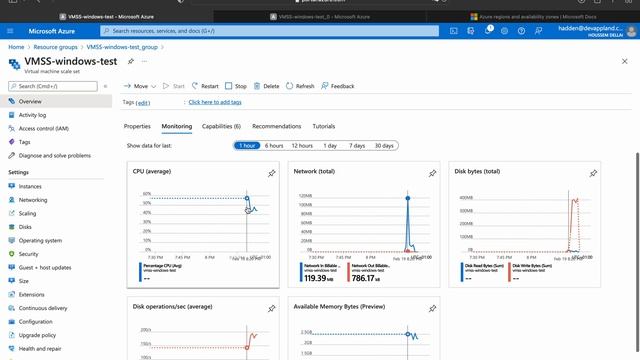Select Overview in the sidebar

(56, 101)
